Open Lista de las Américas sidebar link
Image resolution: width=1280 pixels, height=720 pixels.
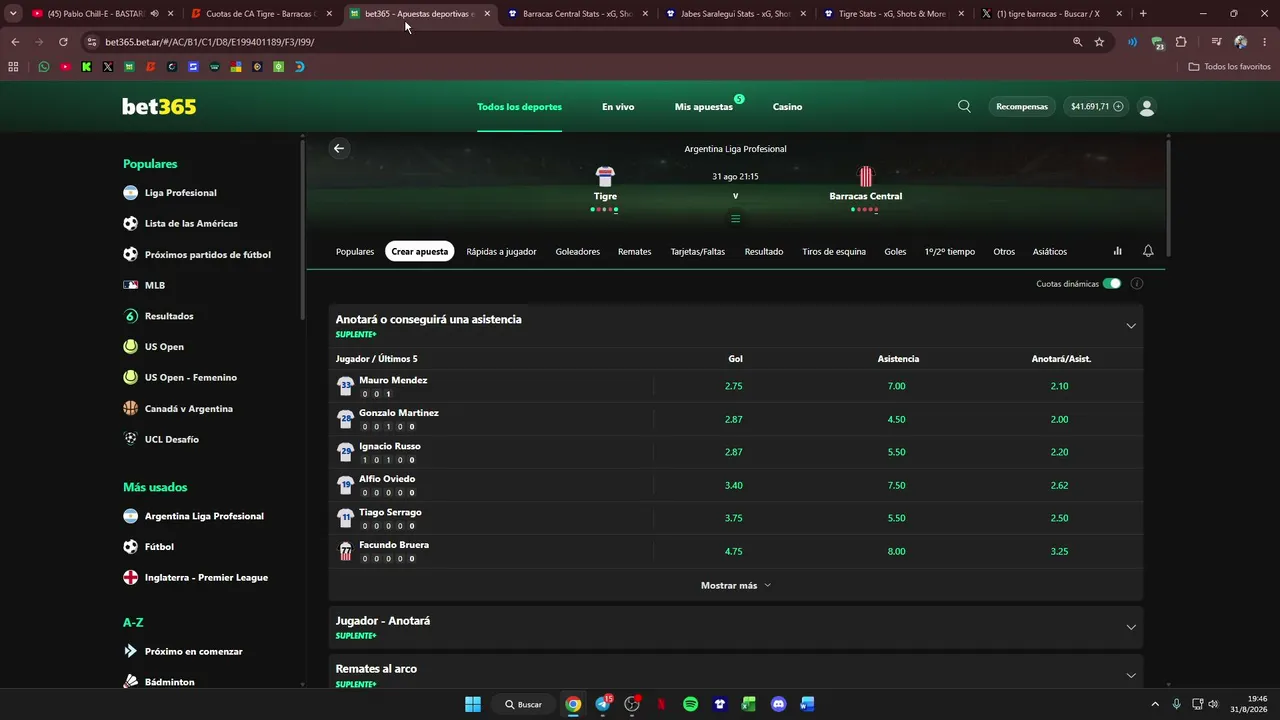coord(191,224)
